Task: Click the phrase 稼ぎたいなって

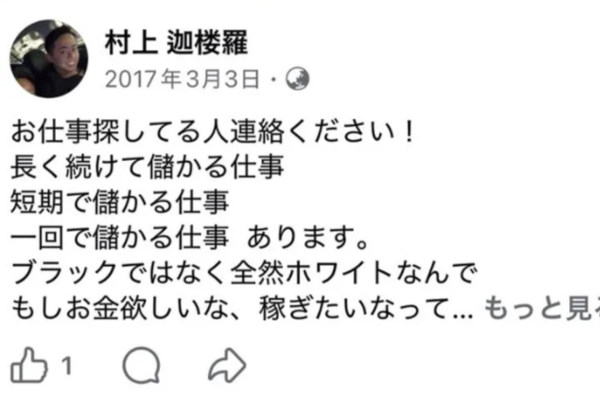Action: click(354, 308)
